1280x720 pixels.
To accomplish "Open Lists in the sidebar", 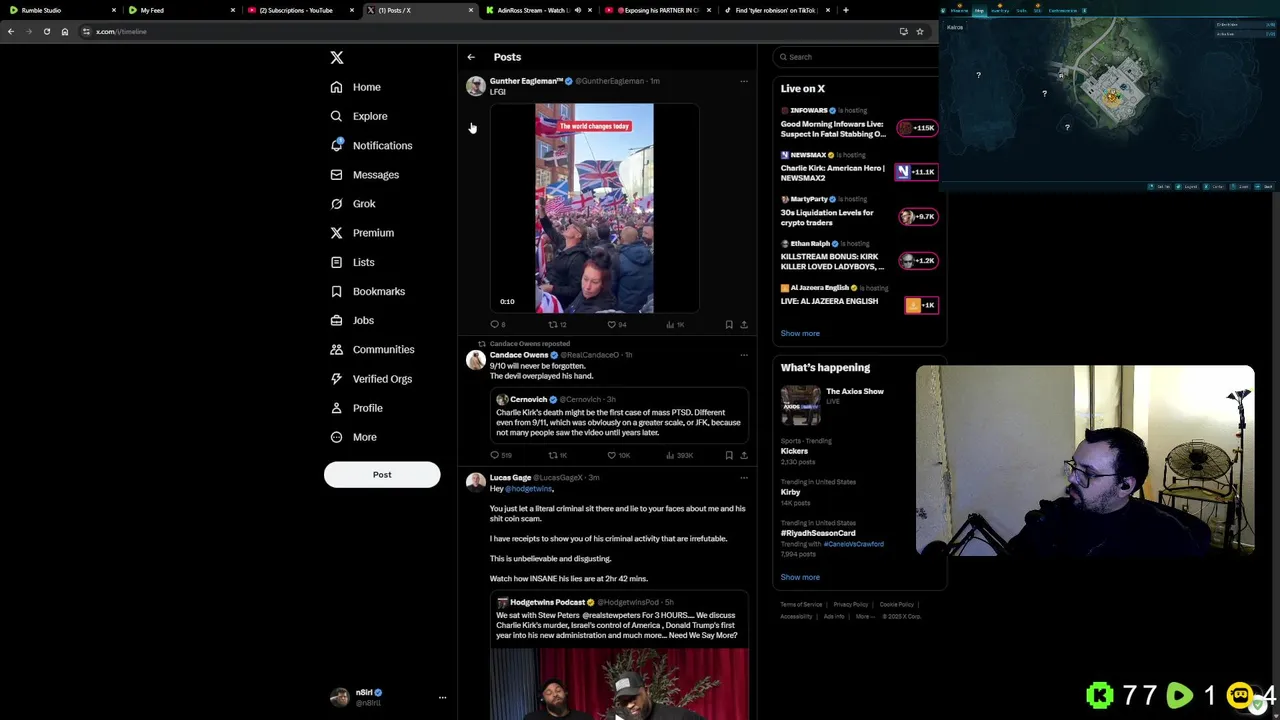I will 352,262.
